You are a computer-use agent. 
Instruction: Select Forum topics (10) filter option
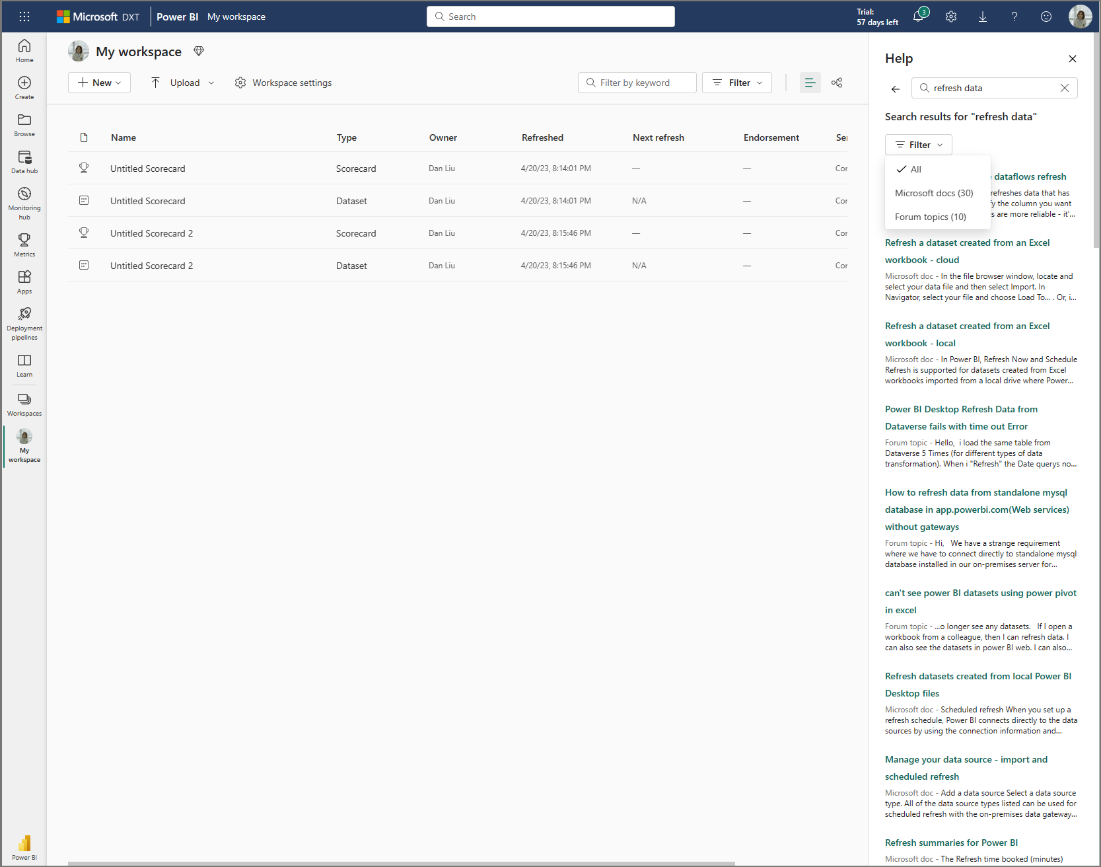937,217
